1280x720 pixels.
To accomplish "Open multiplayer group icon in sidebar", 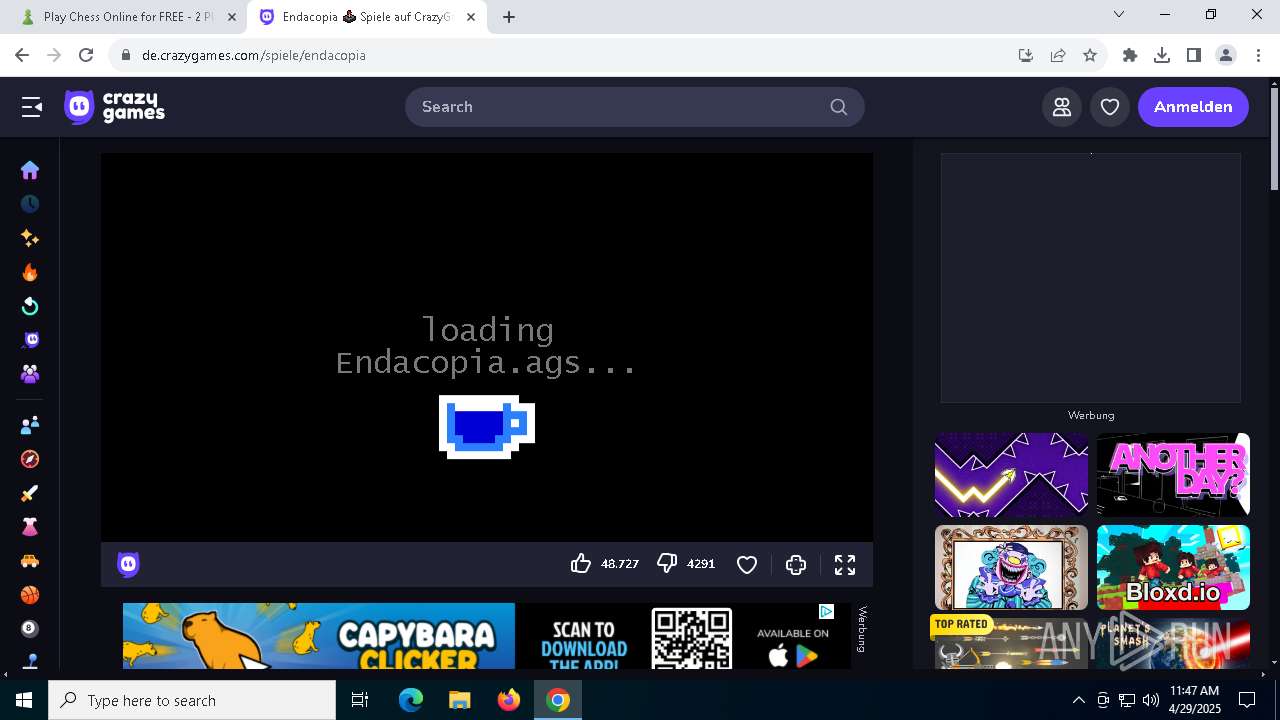I will [30, 374].
